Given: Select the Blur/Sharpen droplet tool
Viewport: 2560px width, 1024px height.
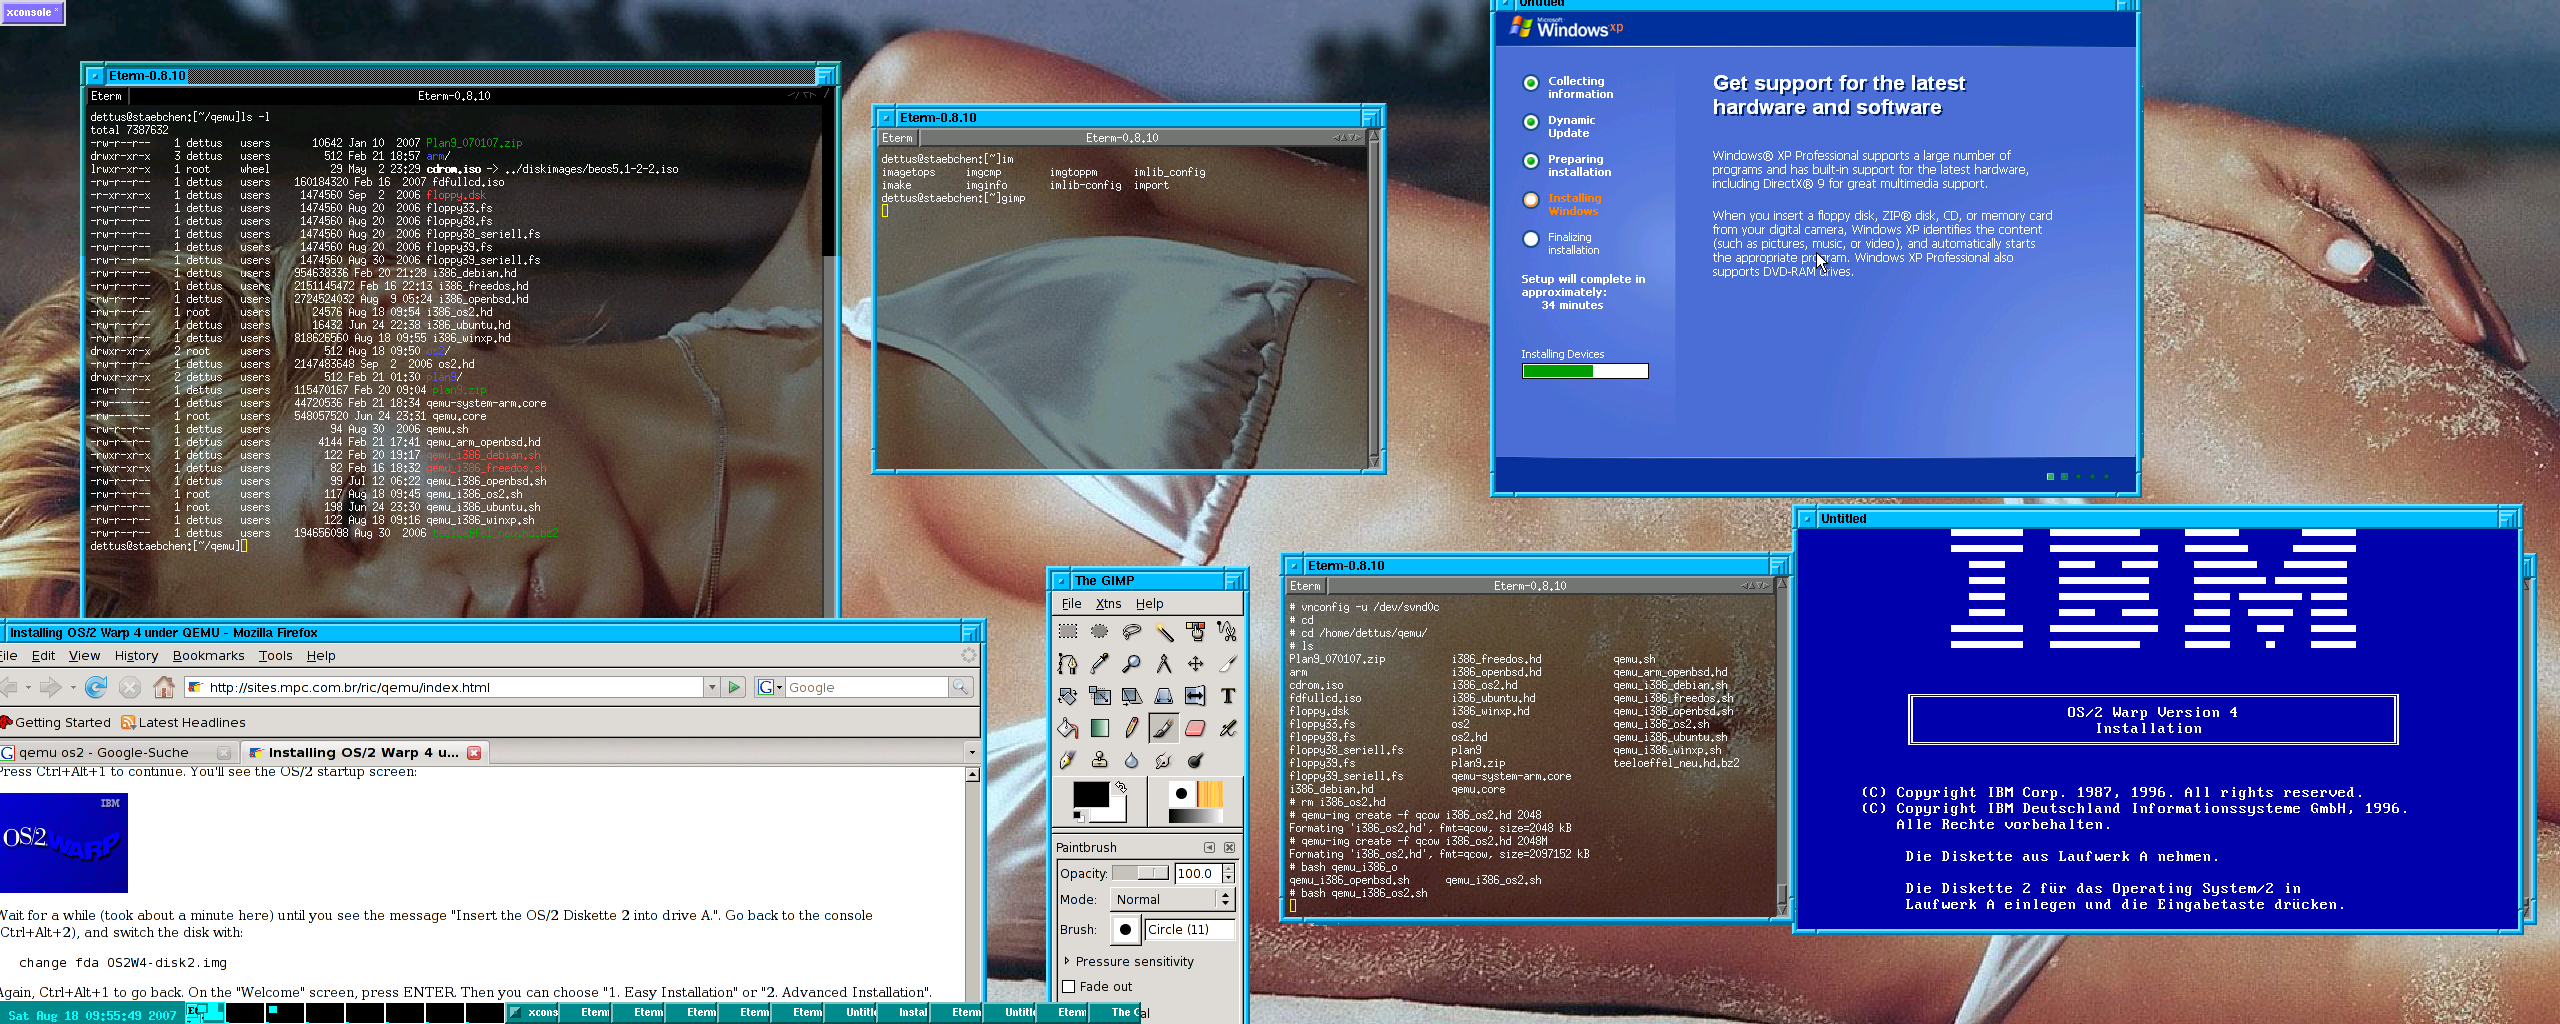Looking at the screenshot, I should pos(1132,760).
